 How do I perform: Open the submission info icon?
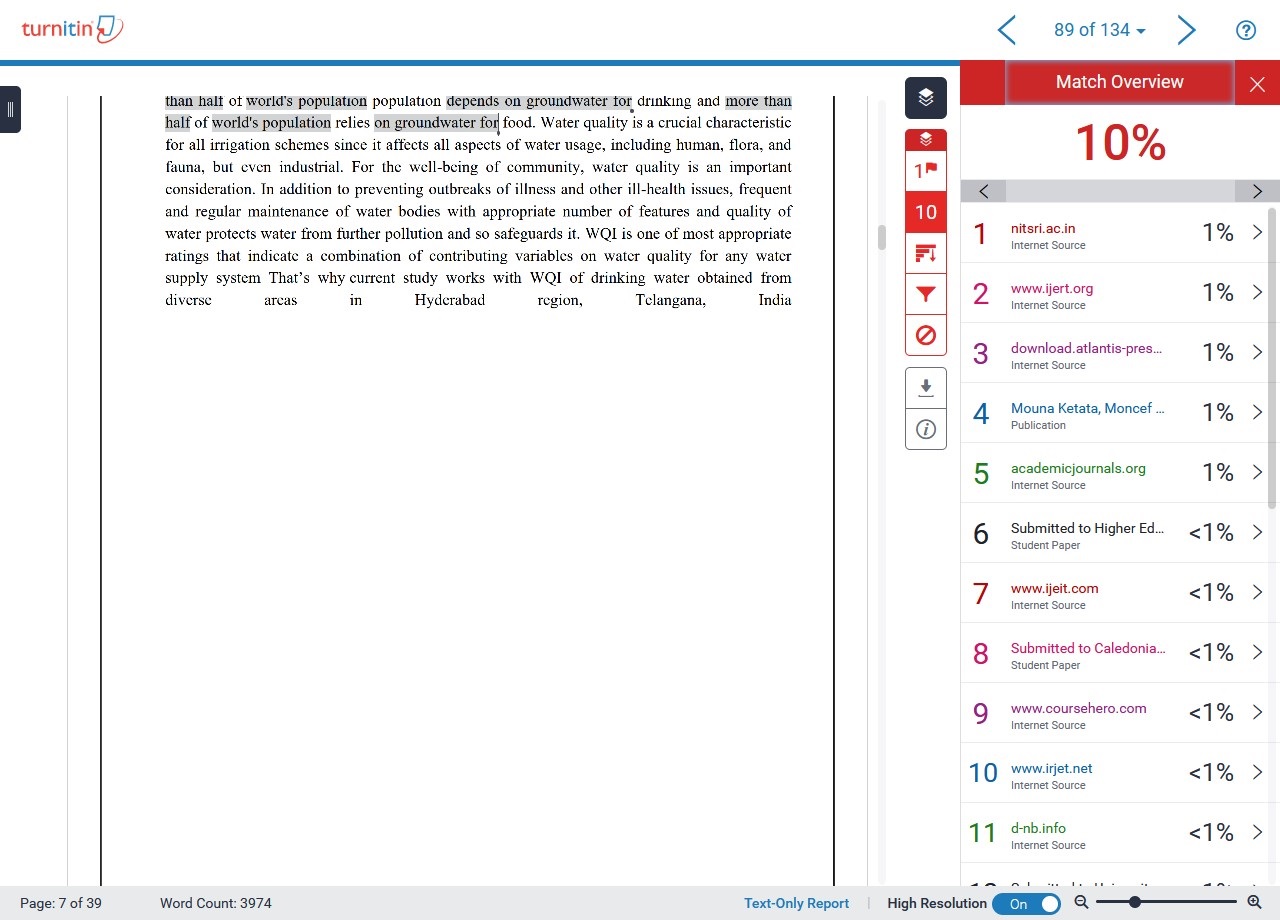(x=925, y=429)
